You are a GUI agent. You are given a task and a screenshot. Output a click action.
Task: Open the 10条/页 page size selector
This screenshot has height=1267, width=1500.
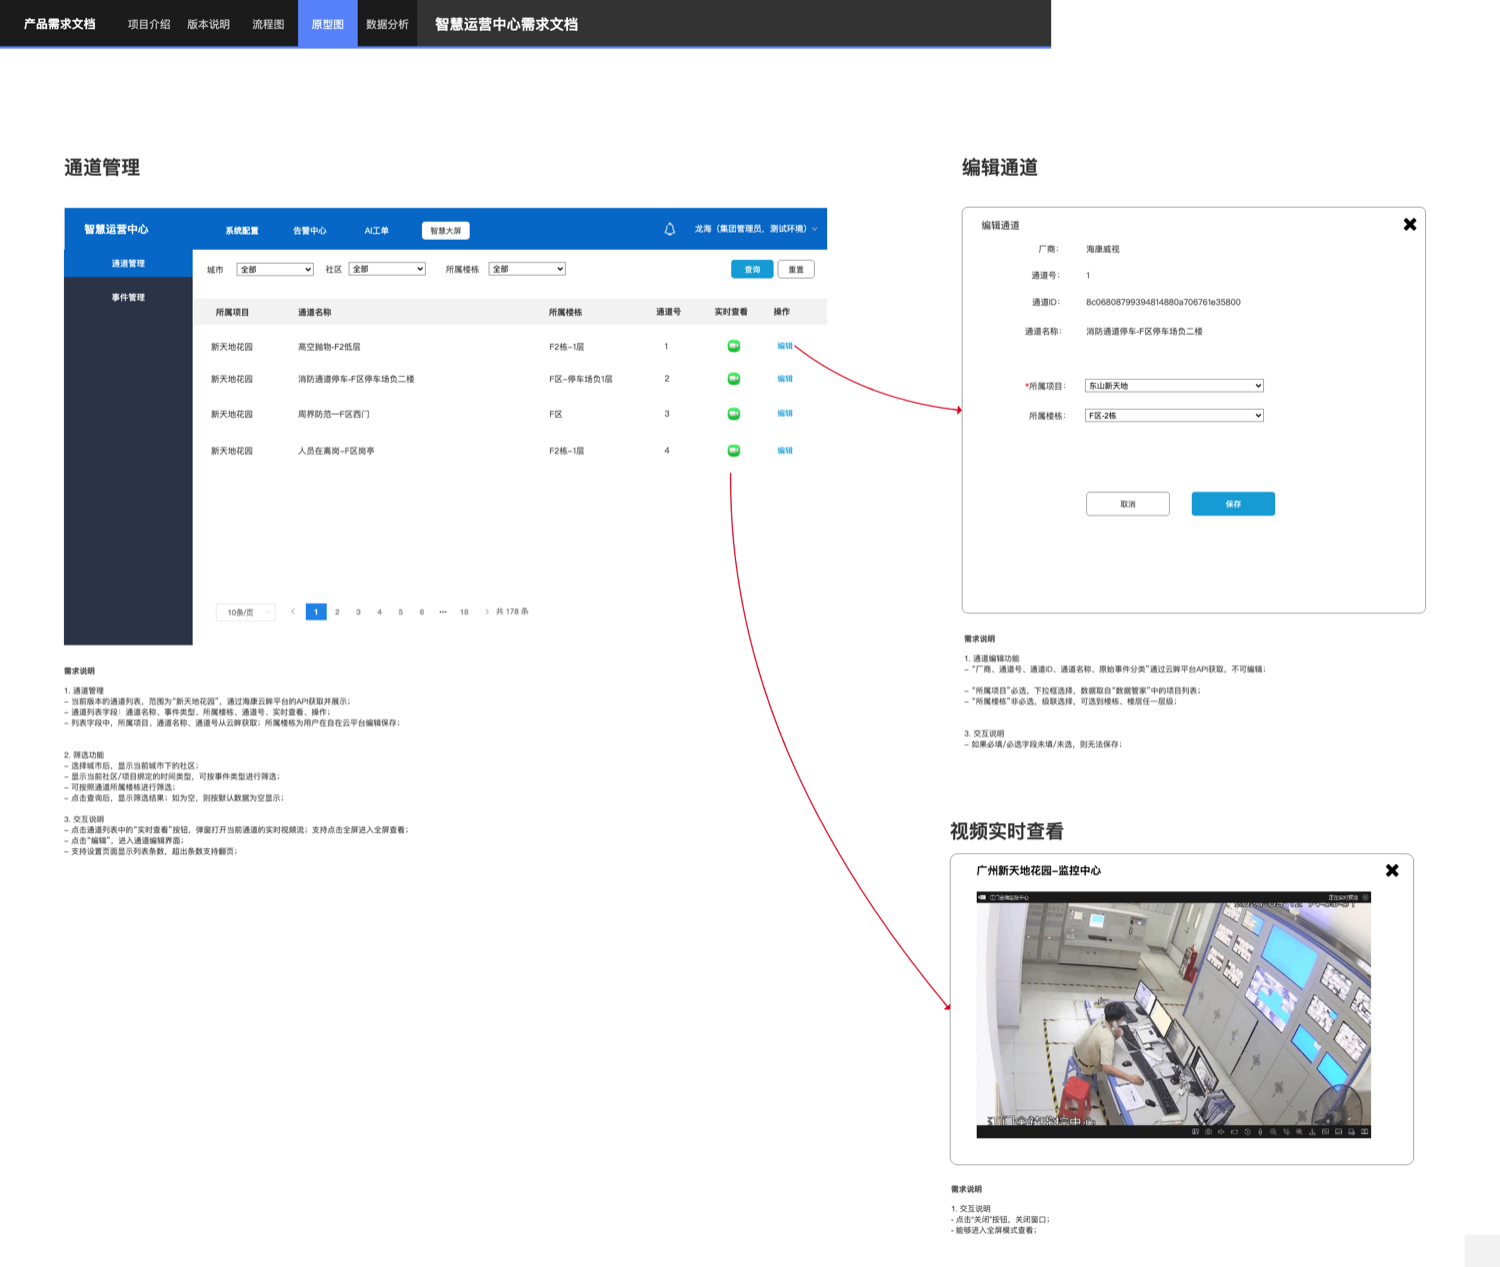(246, 612)
